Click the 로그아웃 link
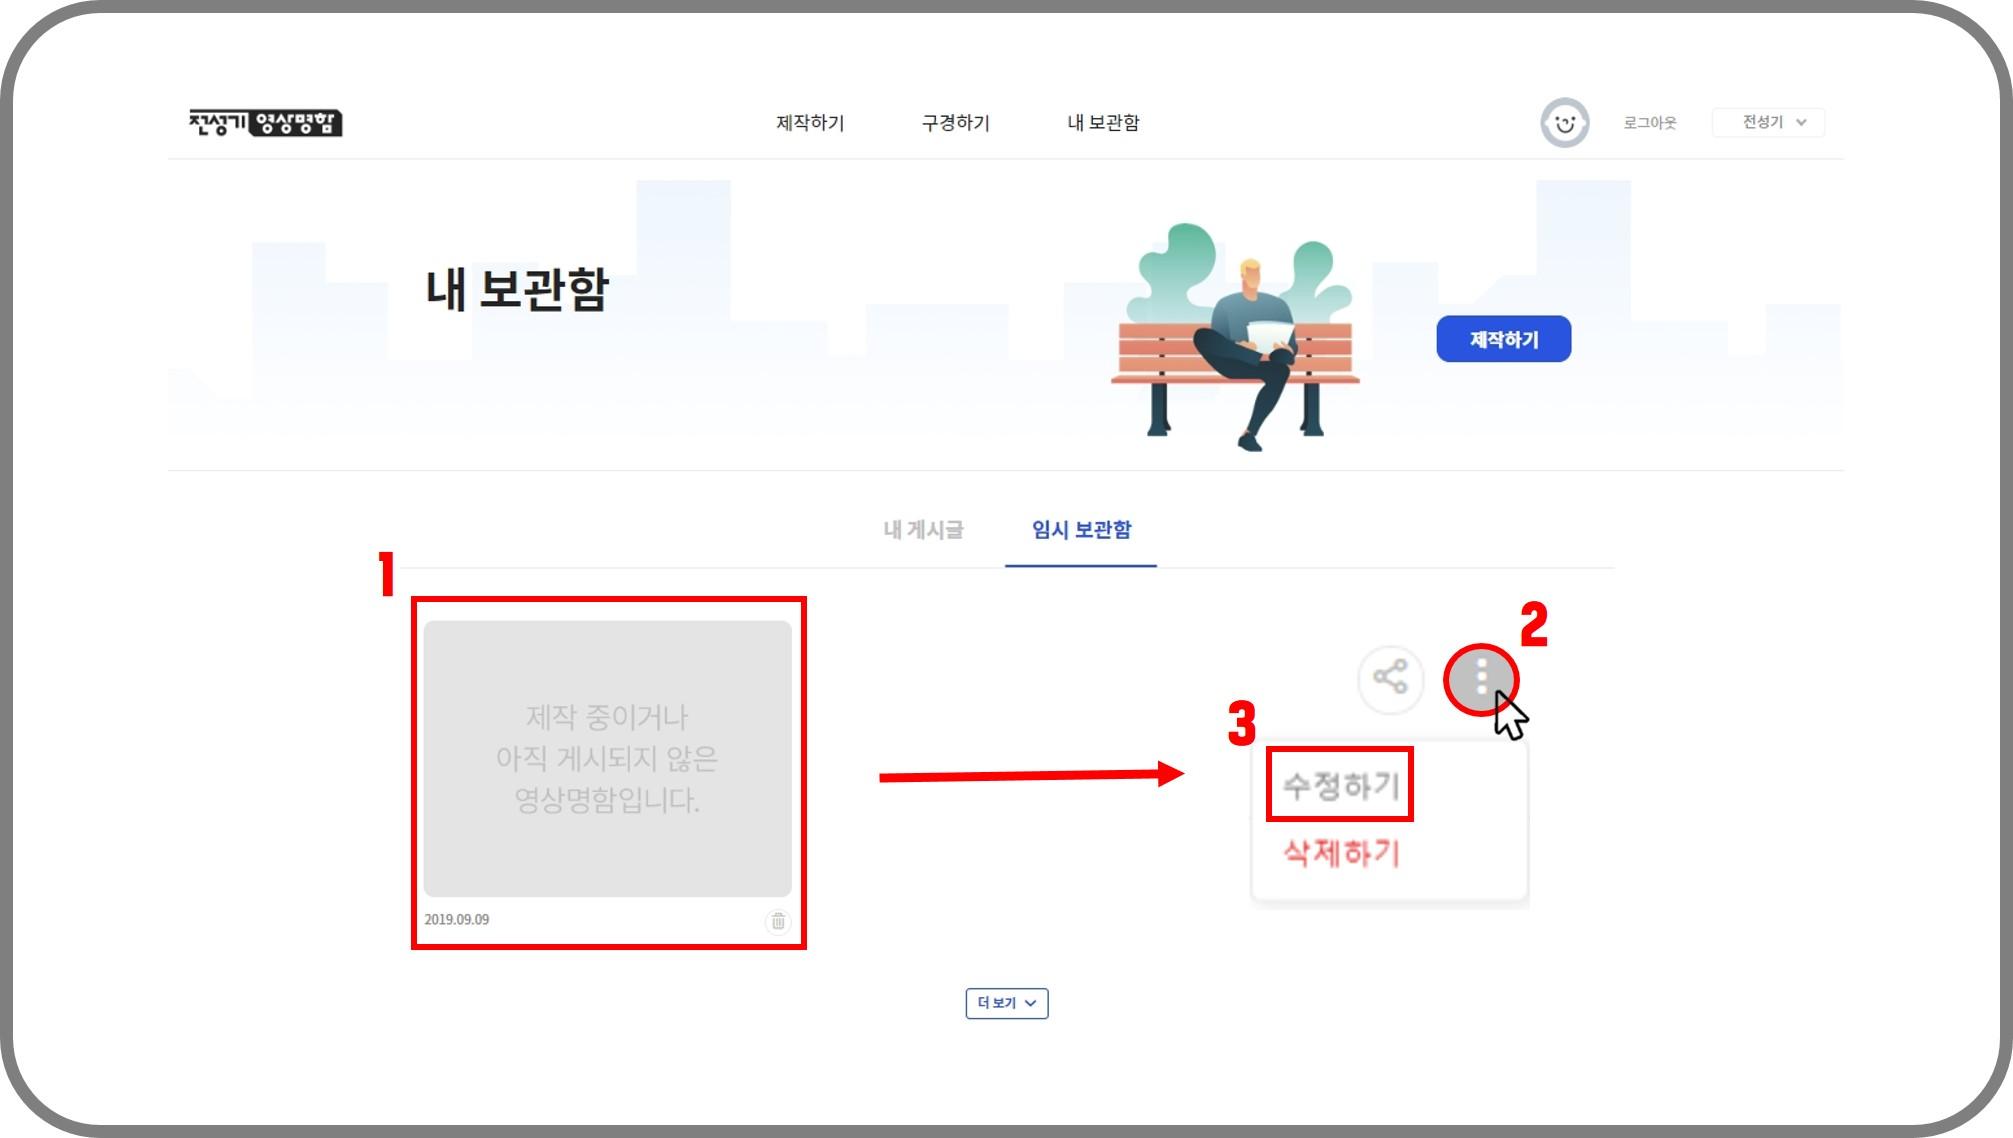 [1649, 123]
